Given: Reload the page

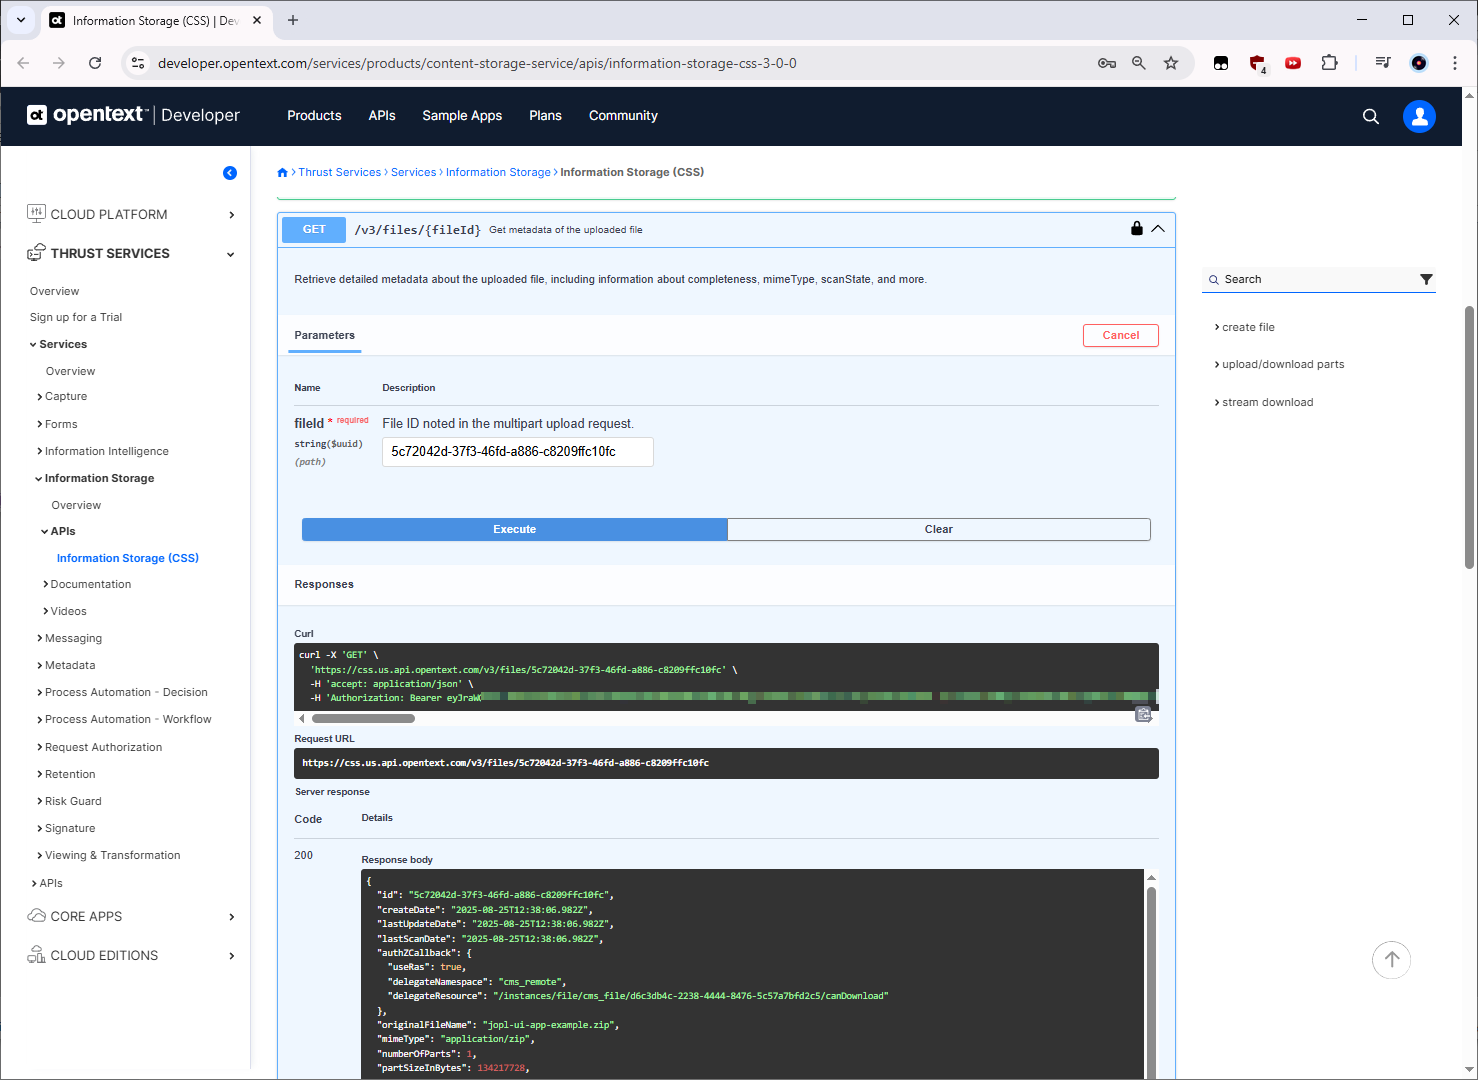Looking at the screenshot, I should pyautogui.click(x=95, y=63).
